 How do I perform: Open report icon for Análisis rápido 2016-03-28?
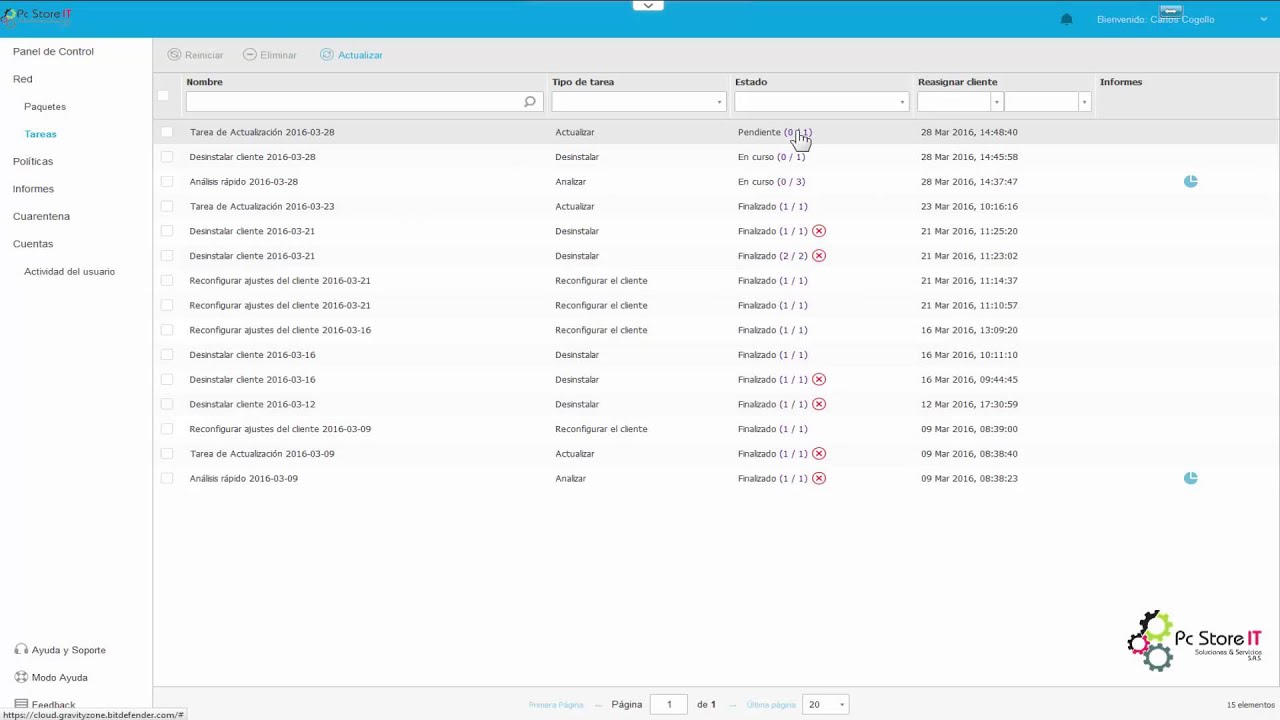(x=1190, y=181)
